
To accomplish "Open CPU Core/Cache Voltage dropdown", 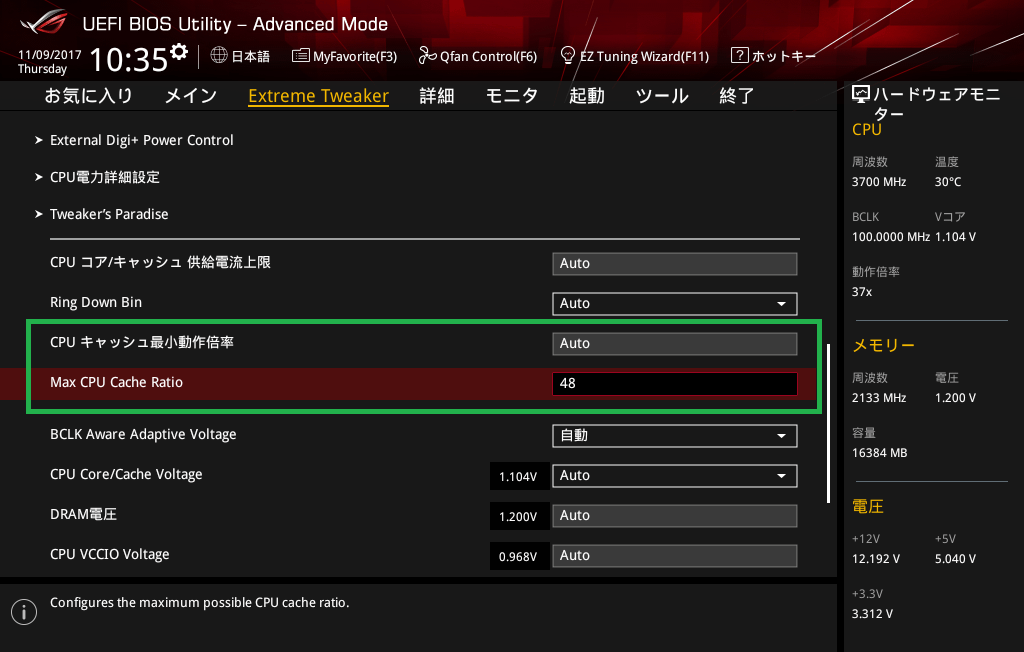I will coord(675,476).
